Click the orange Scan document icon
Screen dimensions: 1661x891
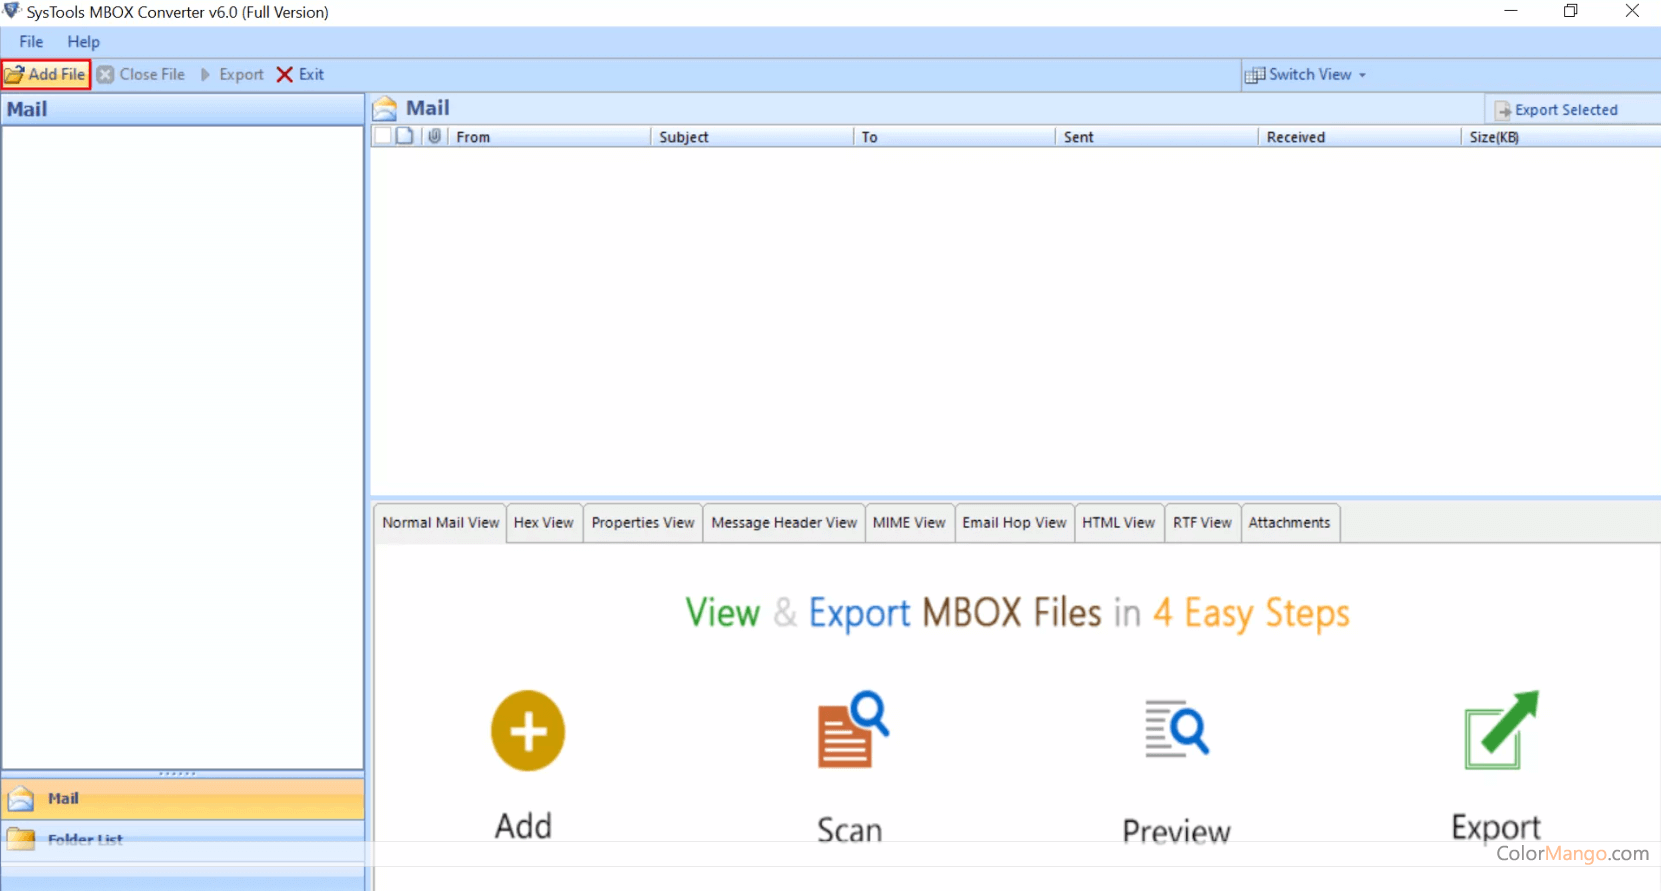[x=852, y=729]
